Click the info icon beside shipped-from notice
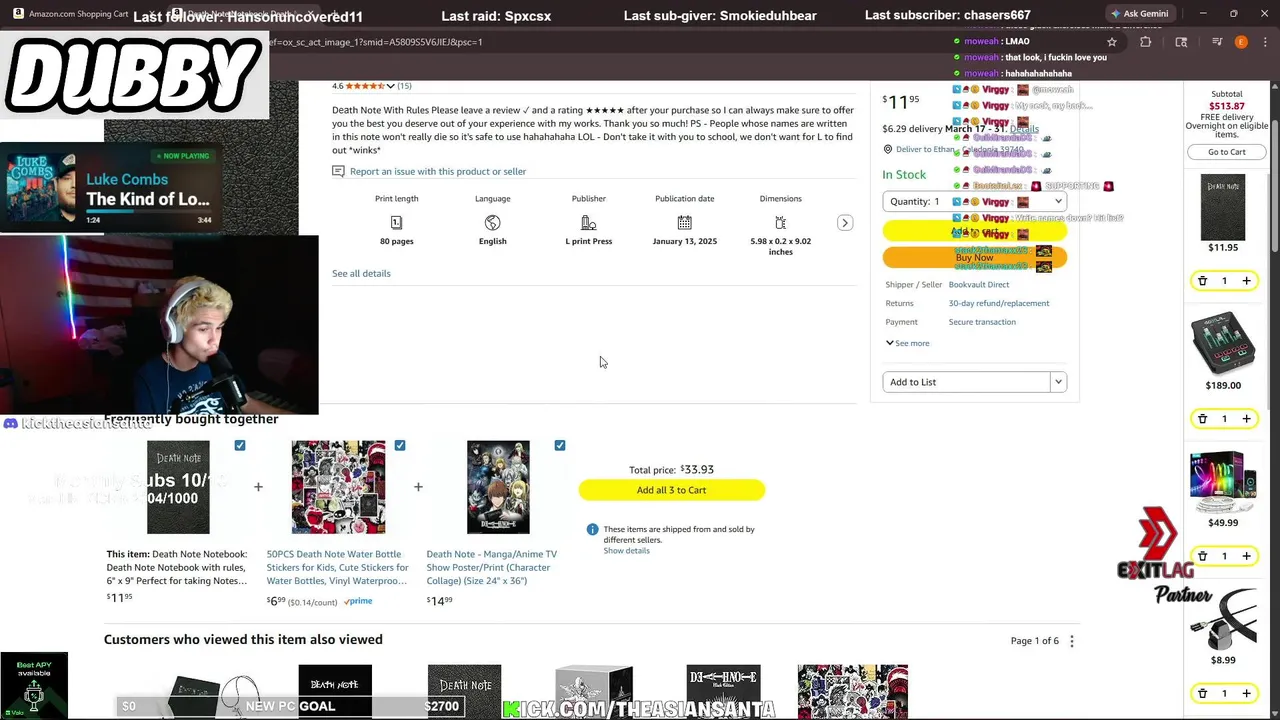Viewport: 1280px width, 720px height. click(592, 529)
